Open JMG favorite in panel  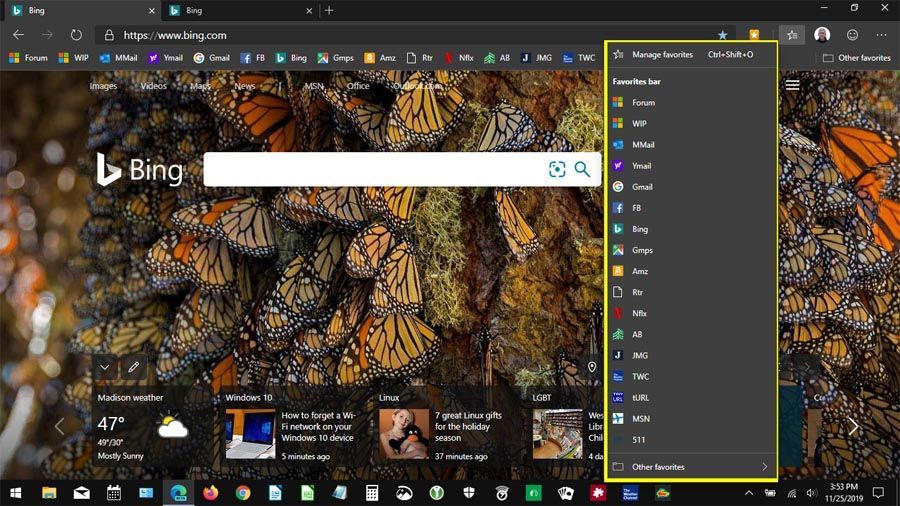click(691, 356)
